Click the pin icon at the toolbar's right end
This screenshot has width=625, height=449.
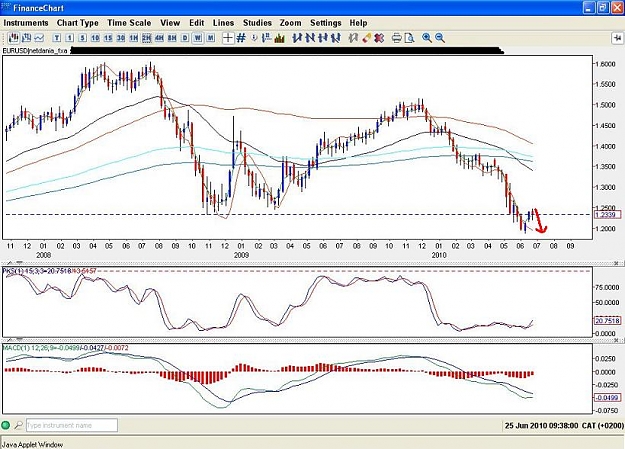[617, 38]
